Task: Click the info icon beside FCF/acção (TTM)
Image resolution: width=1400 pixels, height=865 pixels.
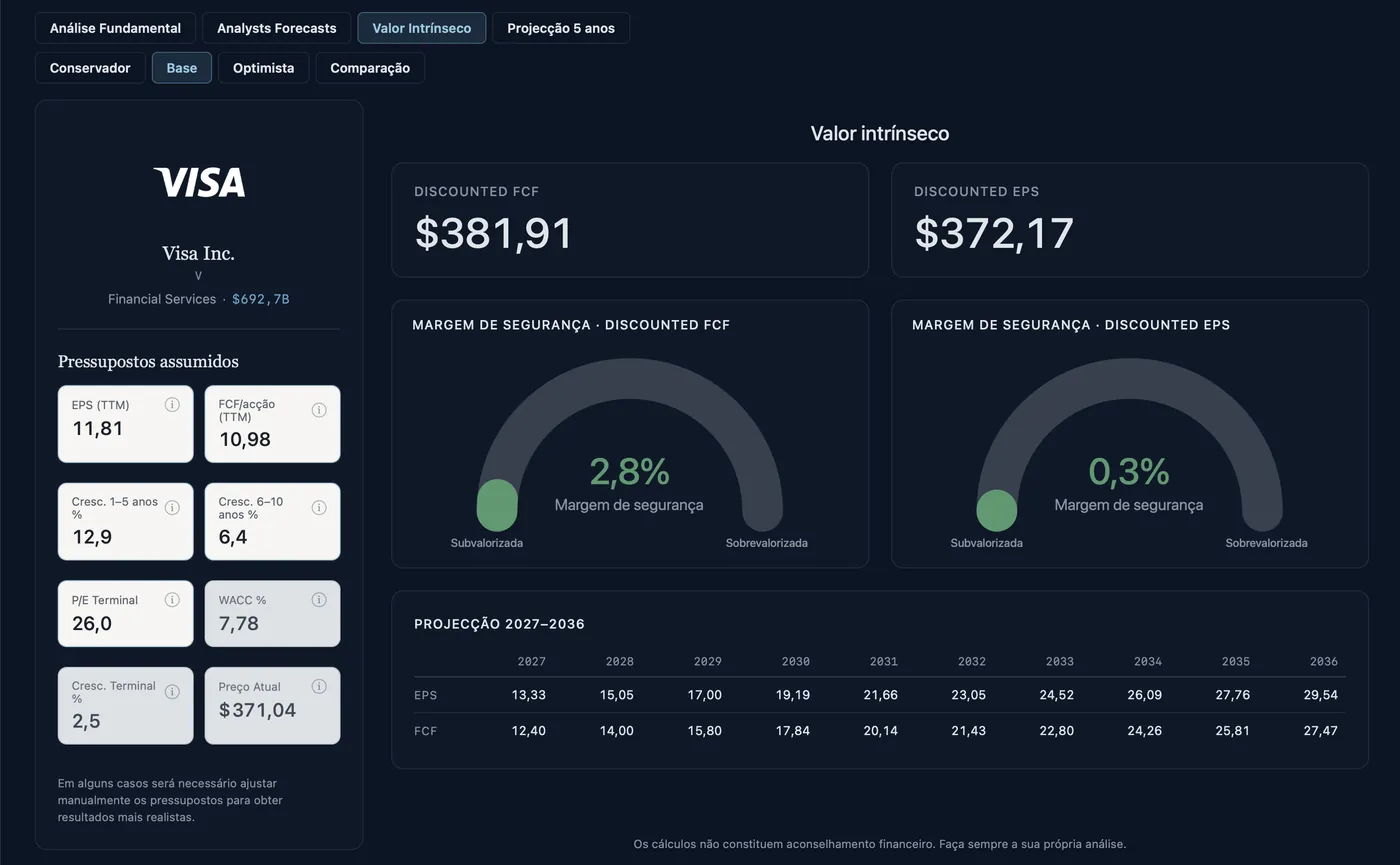Action: coord(319,410)
